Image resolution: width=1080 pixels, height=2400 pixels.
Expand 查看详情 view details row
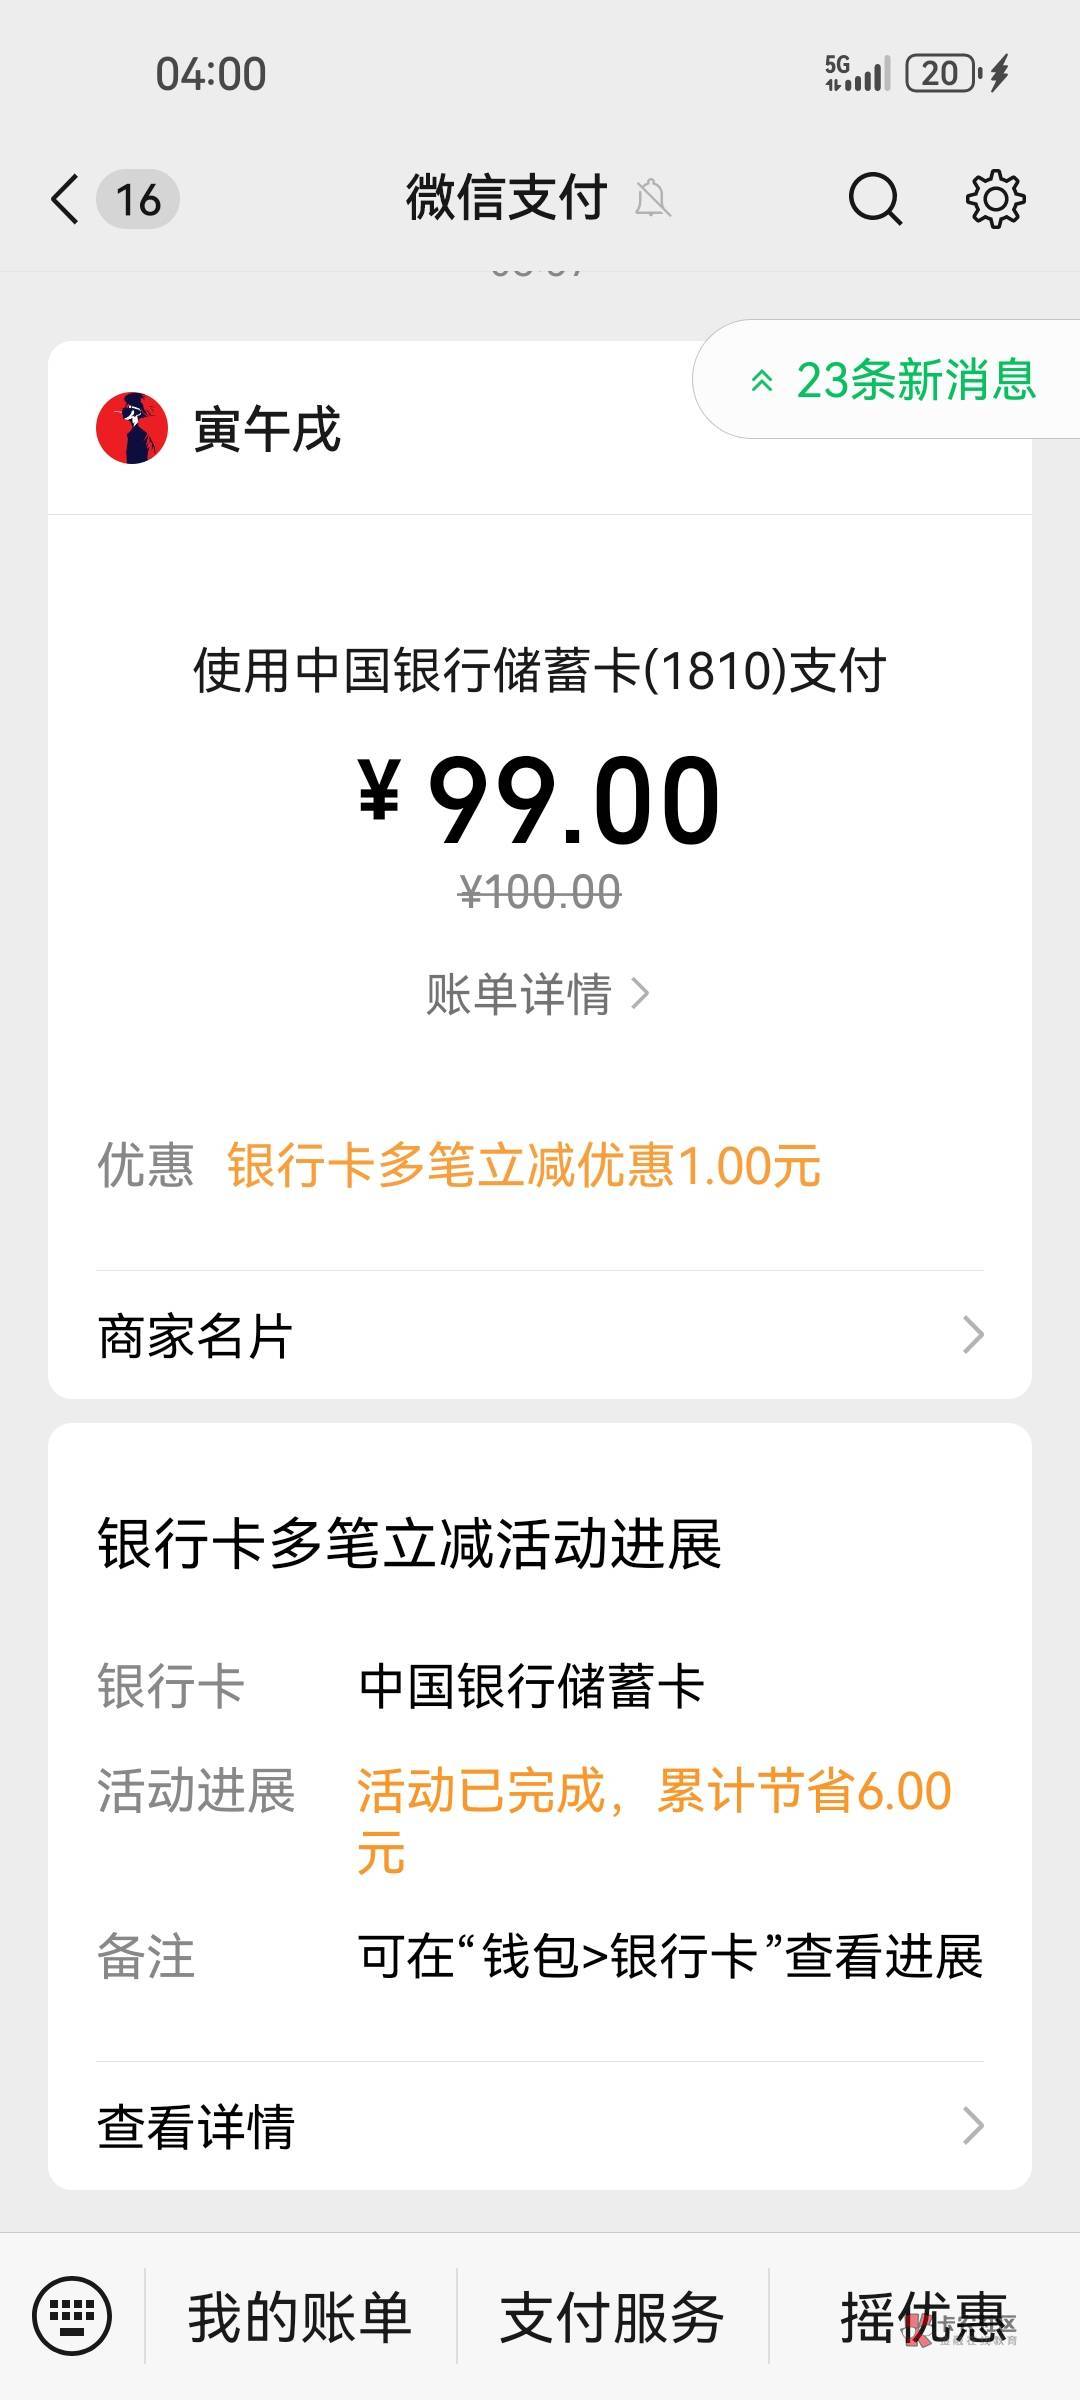pos(540,2125)
